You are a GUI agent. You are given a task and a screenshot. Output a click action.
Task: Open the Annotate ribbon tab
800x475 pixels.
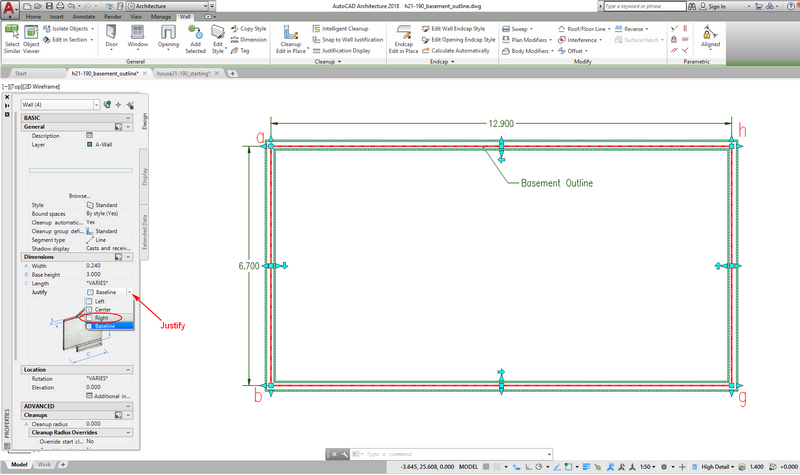[84, 16]
